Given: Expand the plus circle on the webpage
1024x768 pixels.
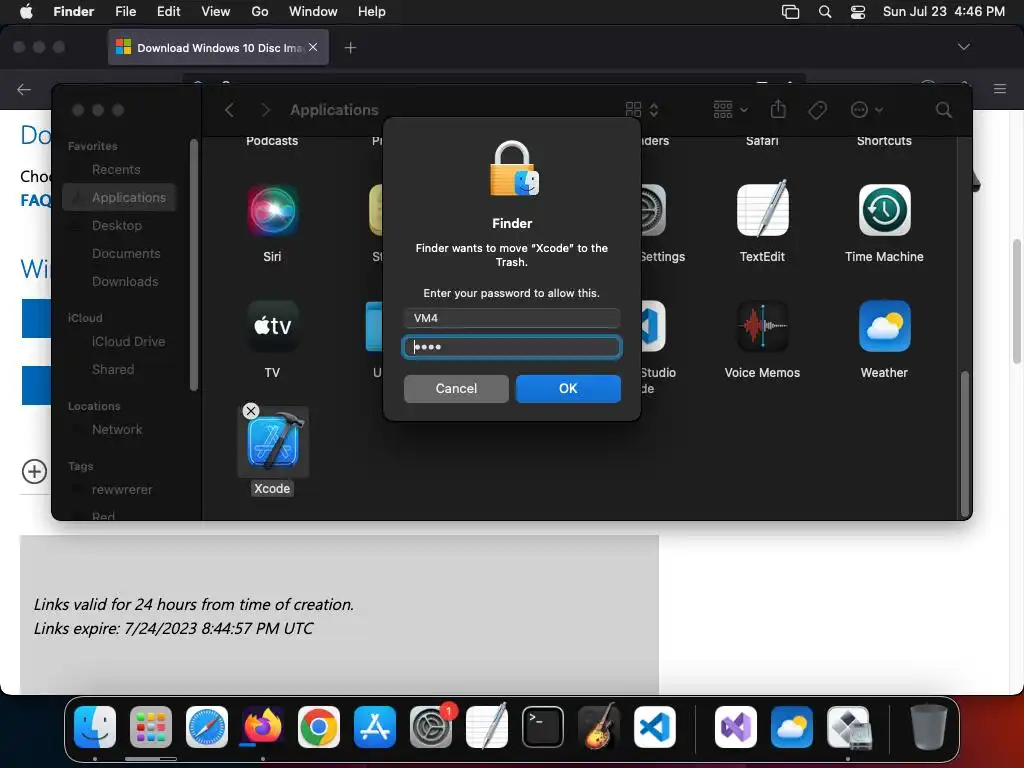Looking at the screenshot, I should (x=34, y=472).
